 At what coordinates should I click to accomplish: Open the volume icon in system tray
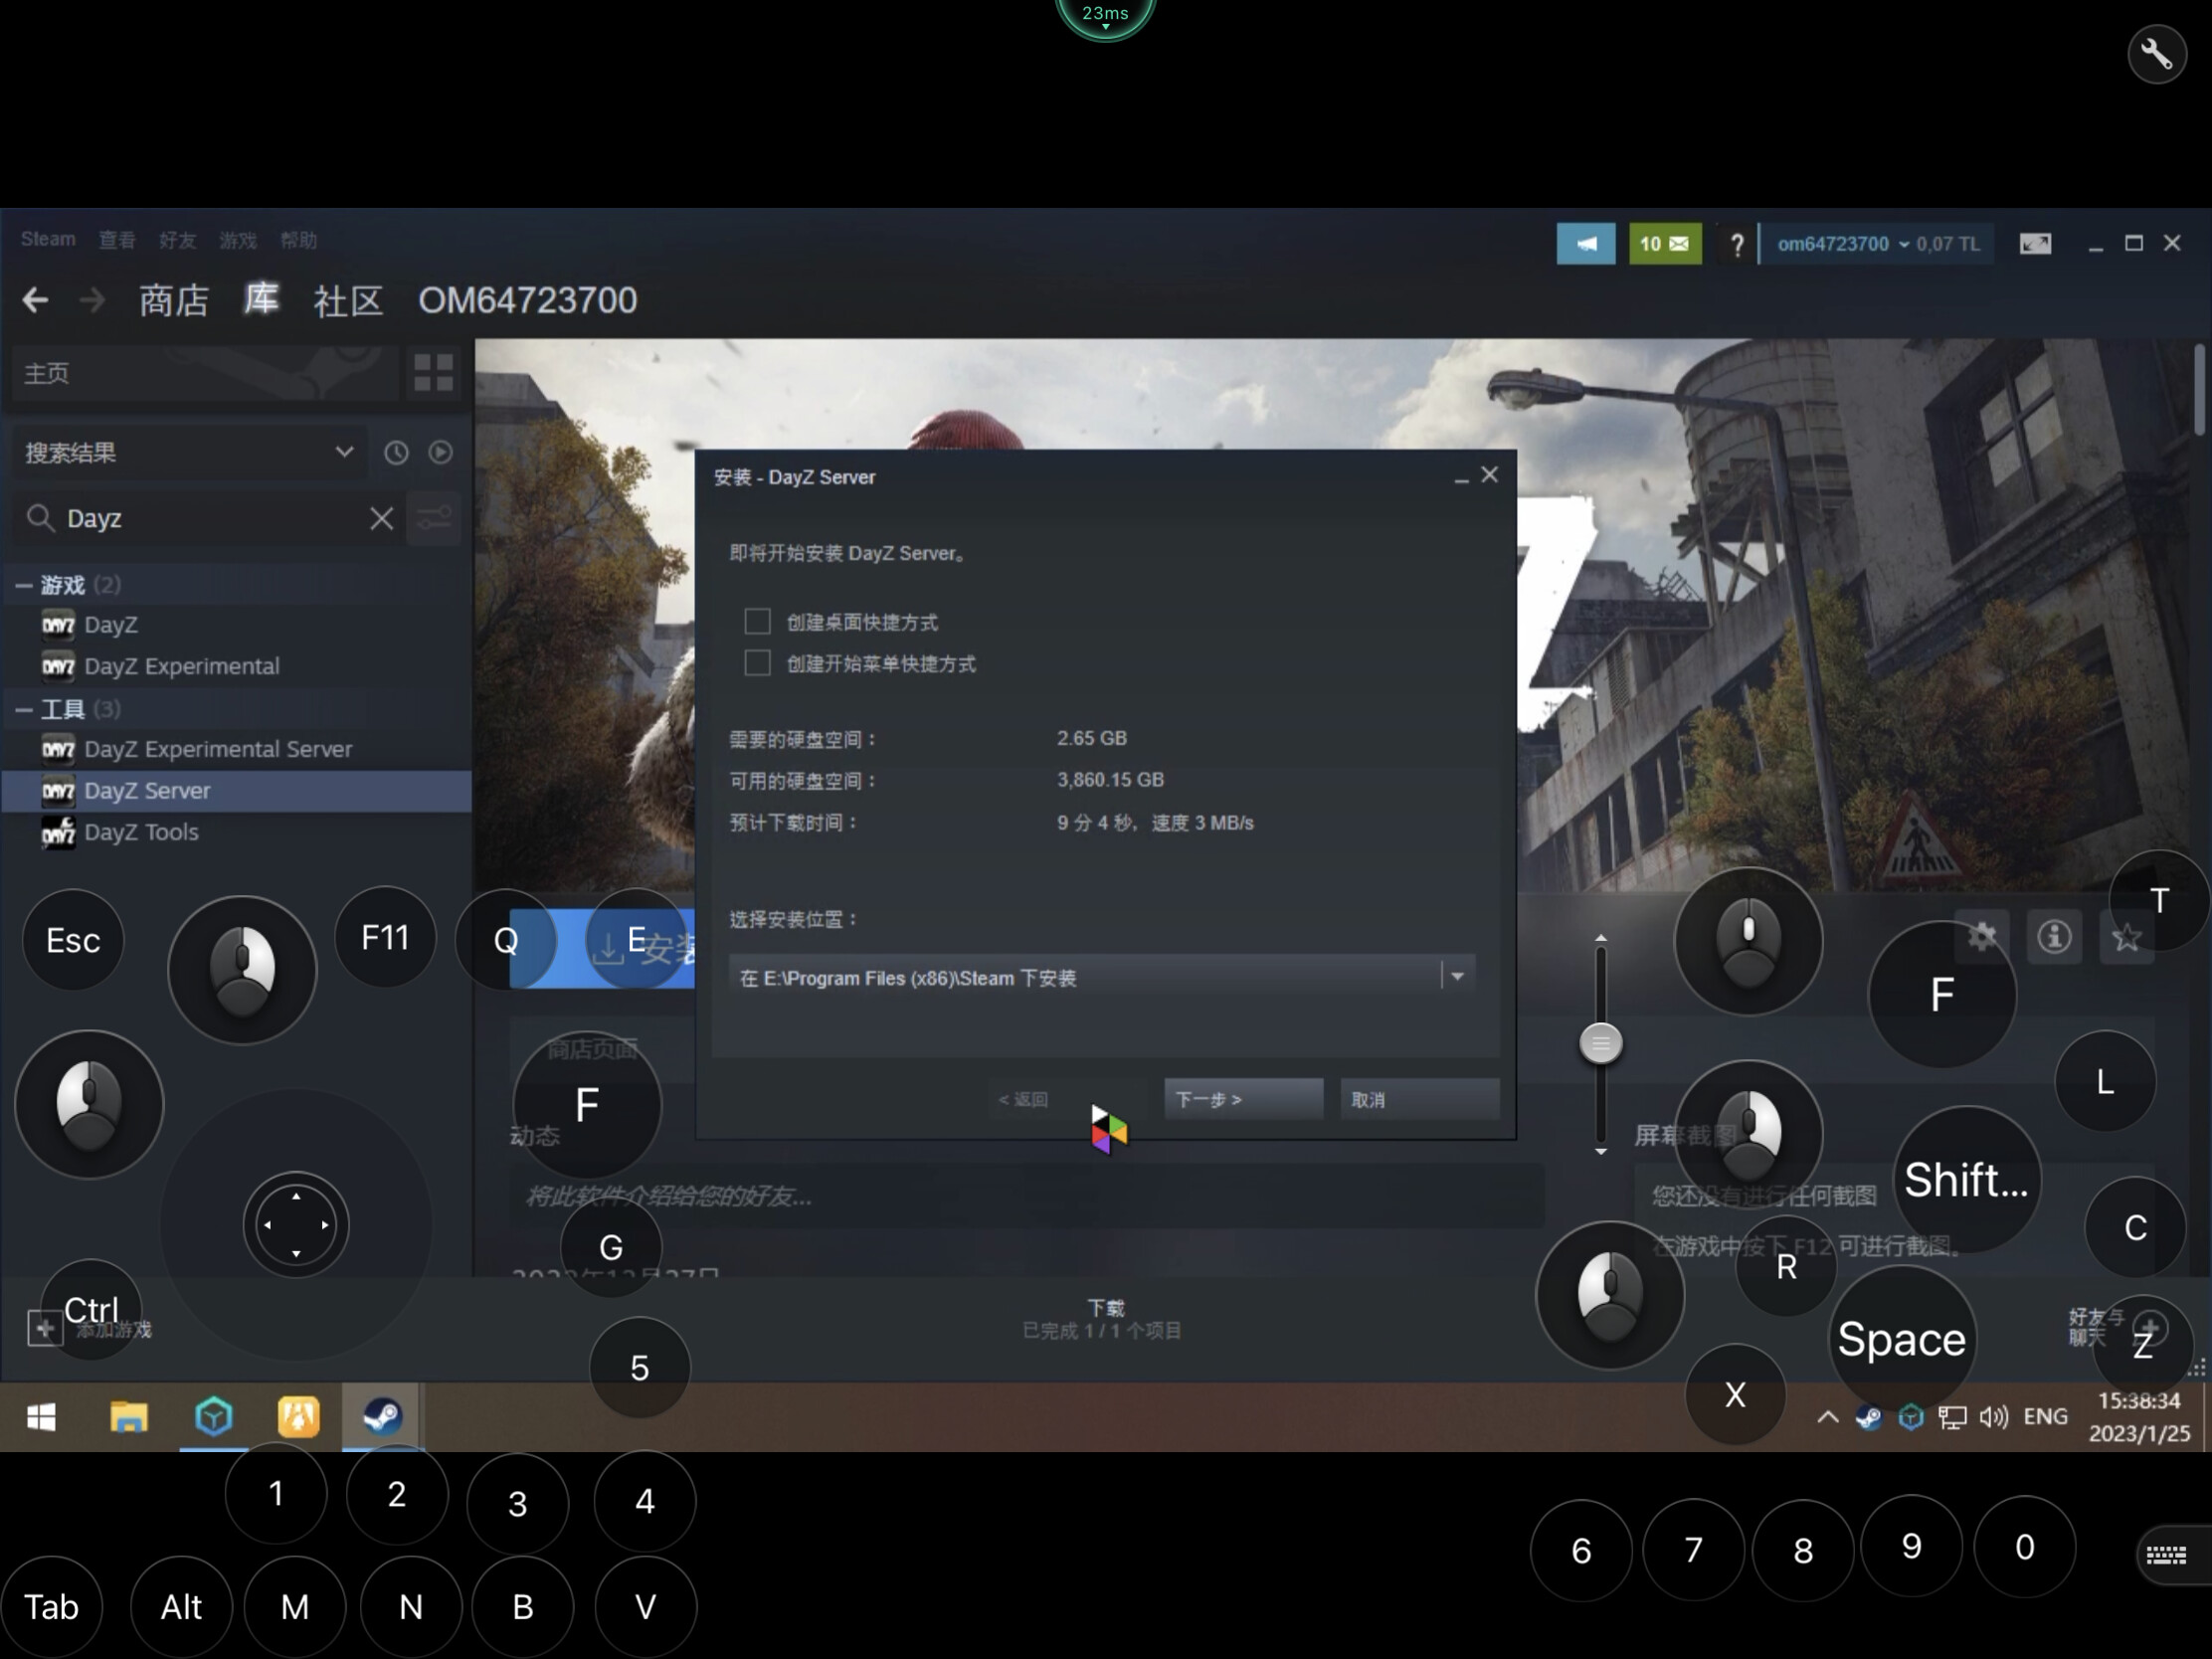tap(1993, 1417)
